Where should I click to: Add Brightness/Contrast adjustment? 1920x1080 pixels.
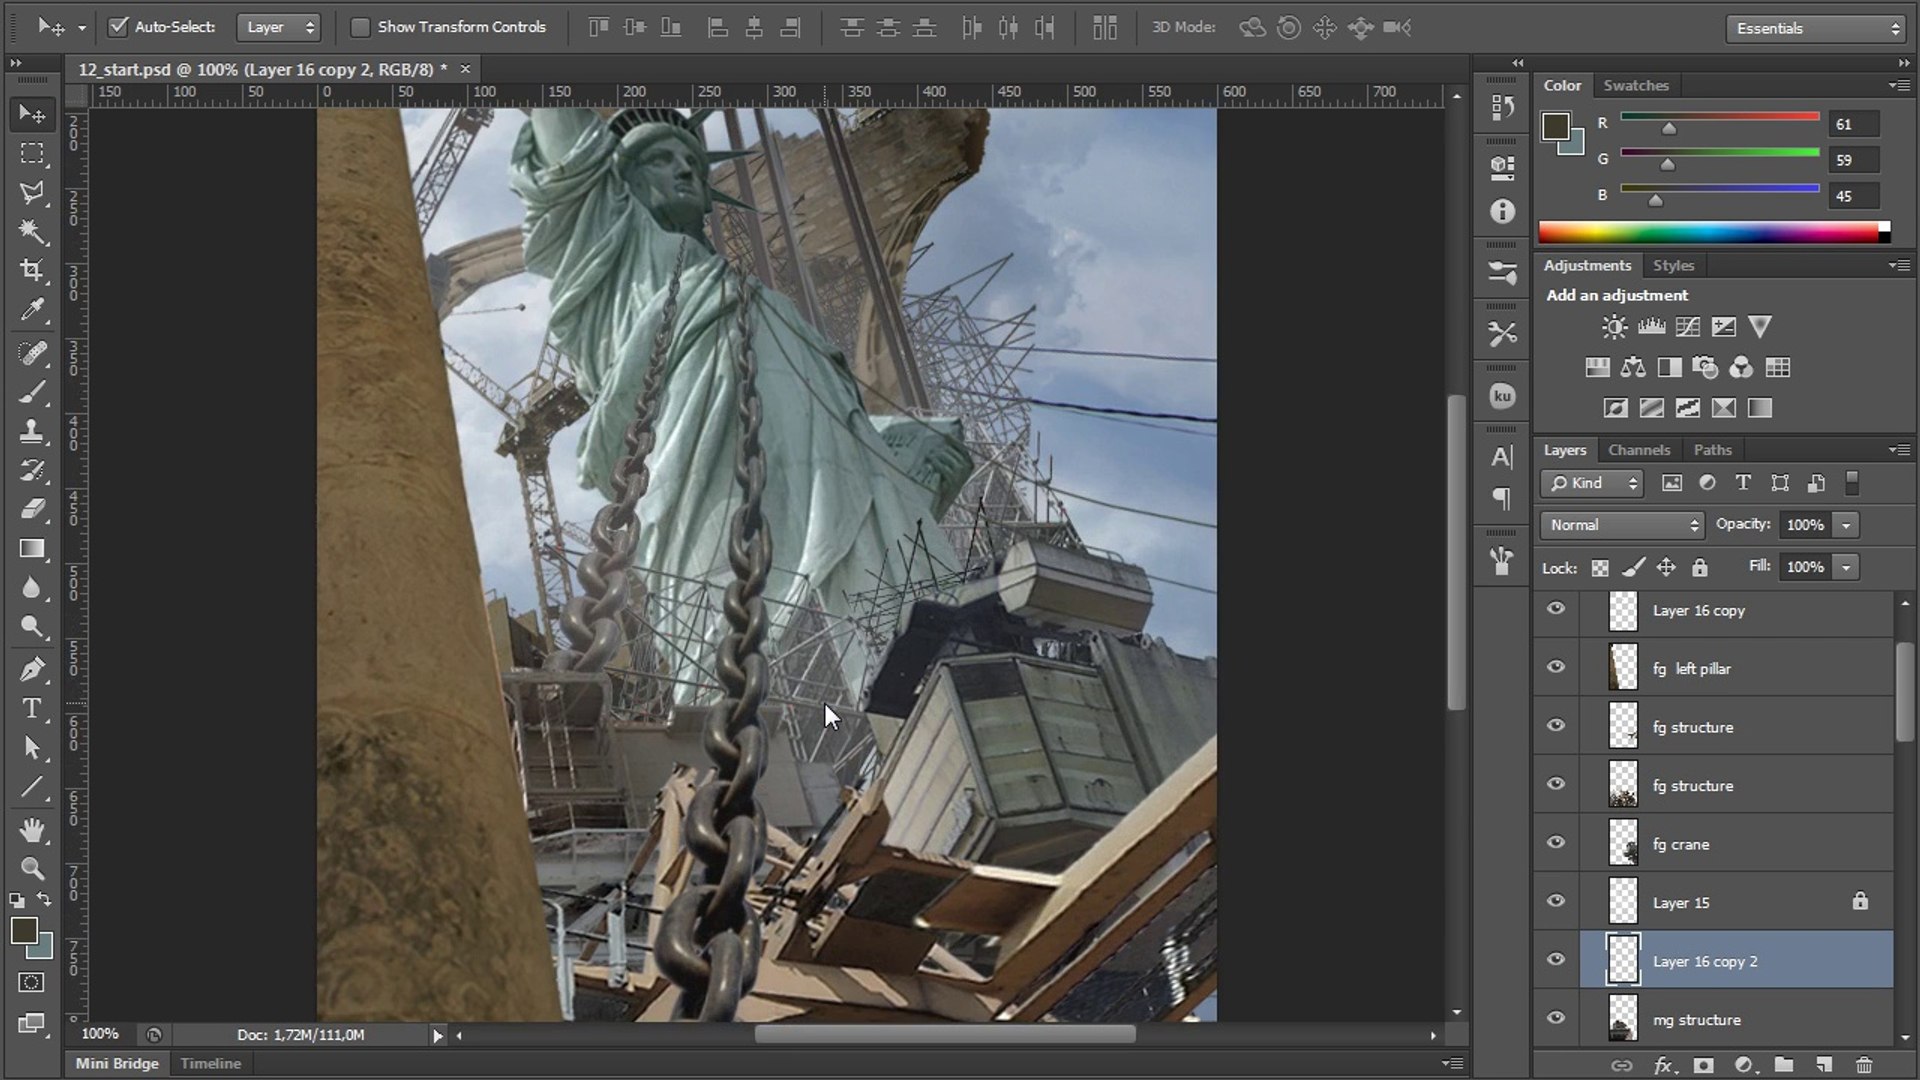(x=1614, y=327)
